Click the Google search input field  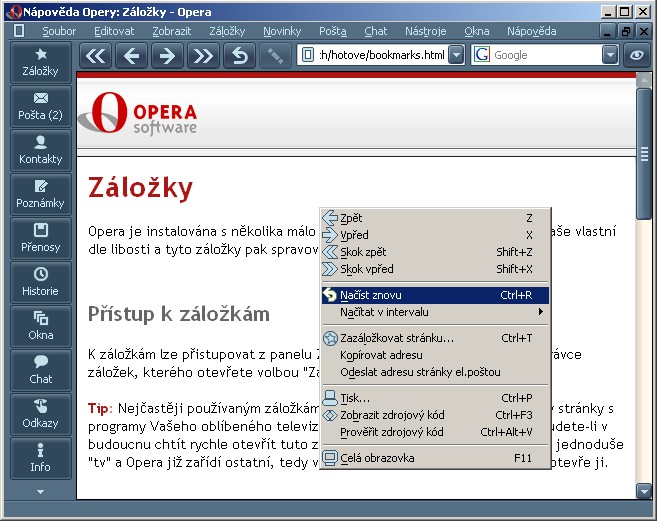(546, 55)
